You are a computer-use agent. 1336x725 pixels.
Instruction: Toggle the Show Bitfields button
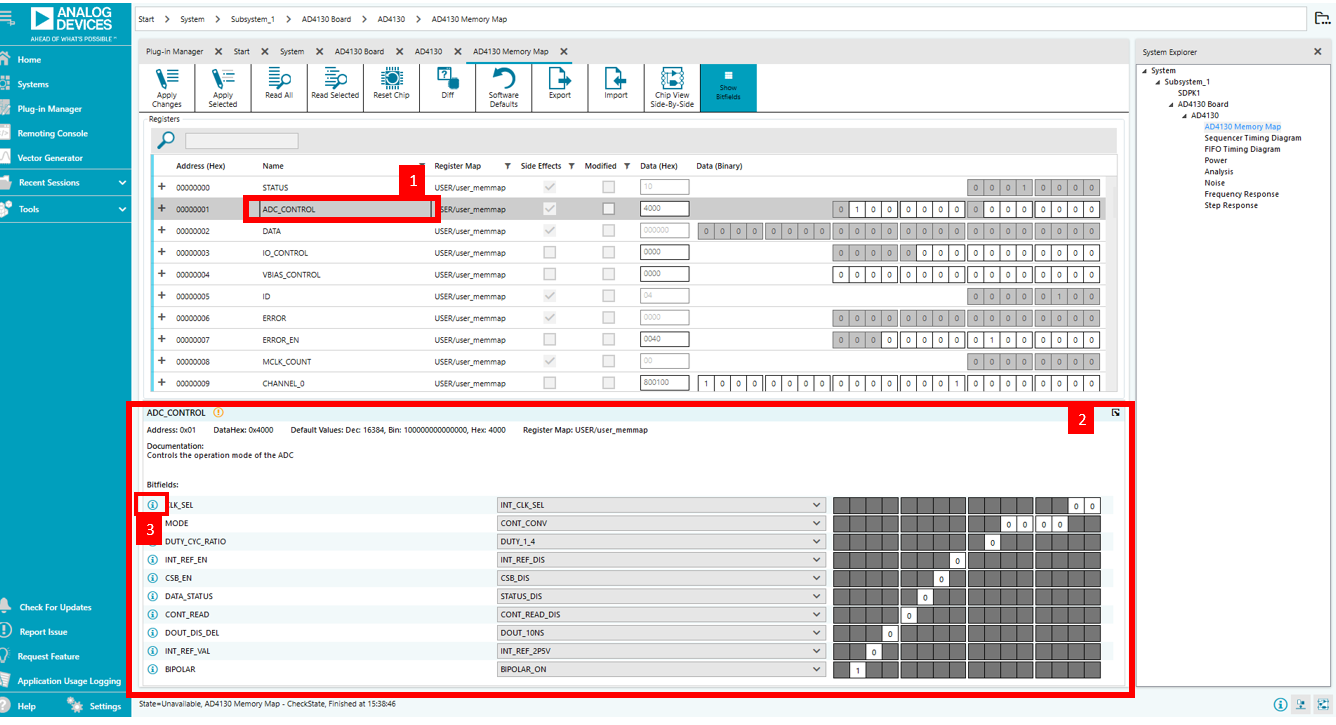click(x=728, y=87)
